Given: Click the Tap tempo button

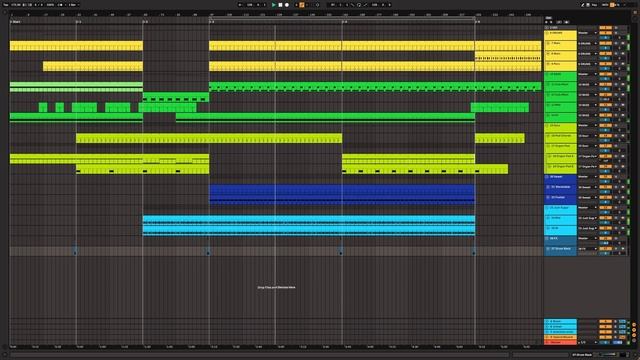Looking at the screenshot, I should click(x=5, y=5).
